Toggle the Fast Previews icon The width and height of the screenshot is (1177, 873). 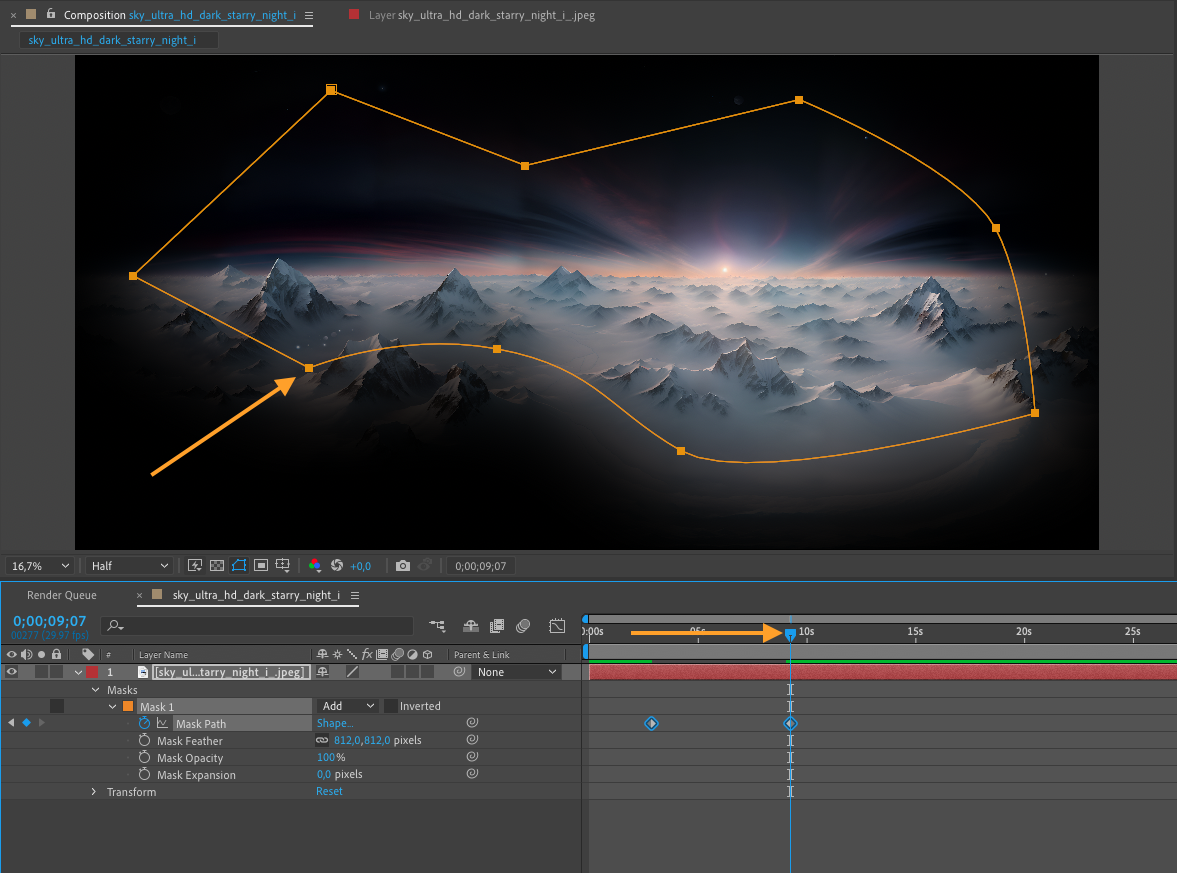point(195,566)
